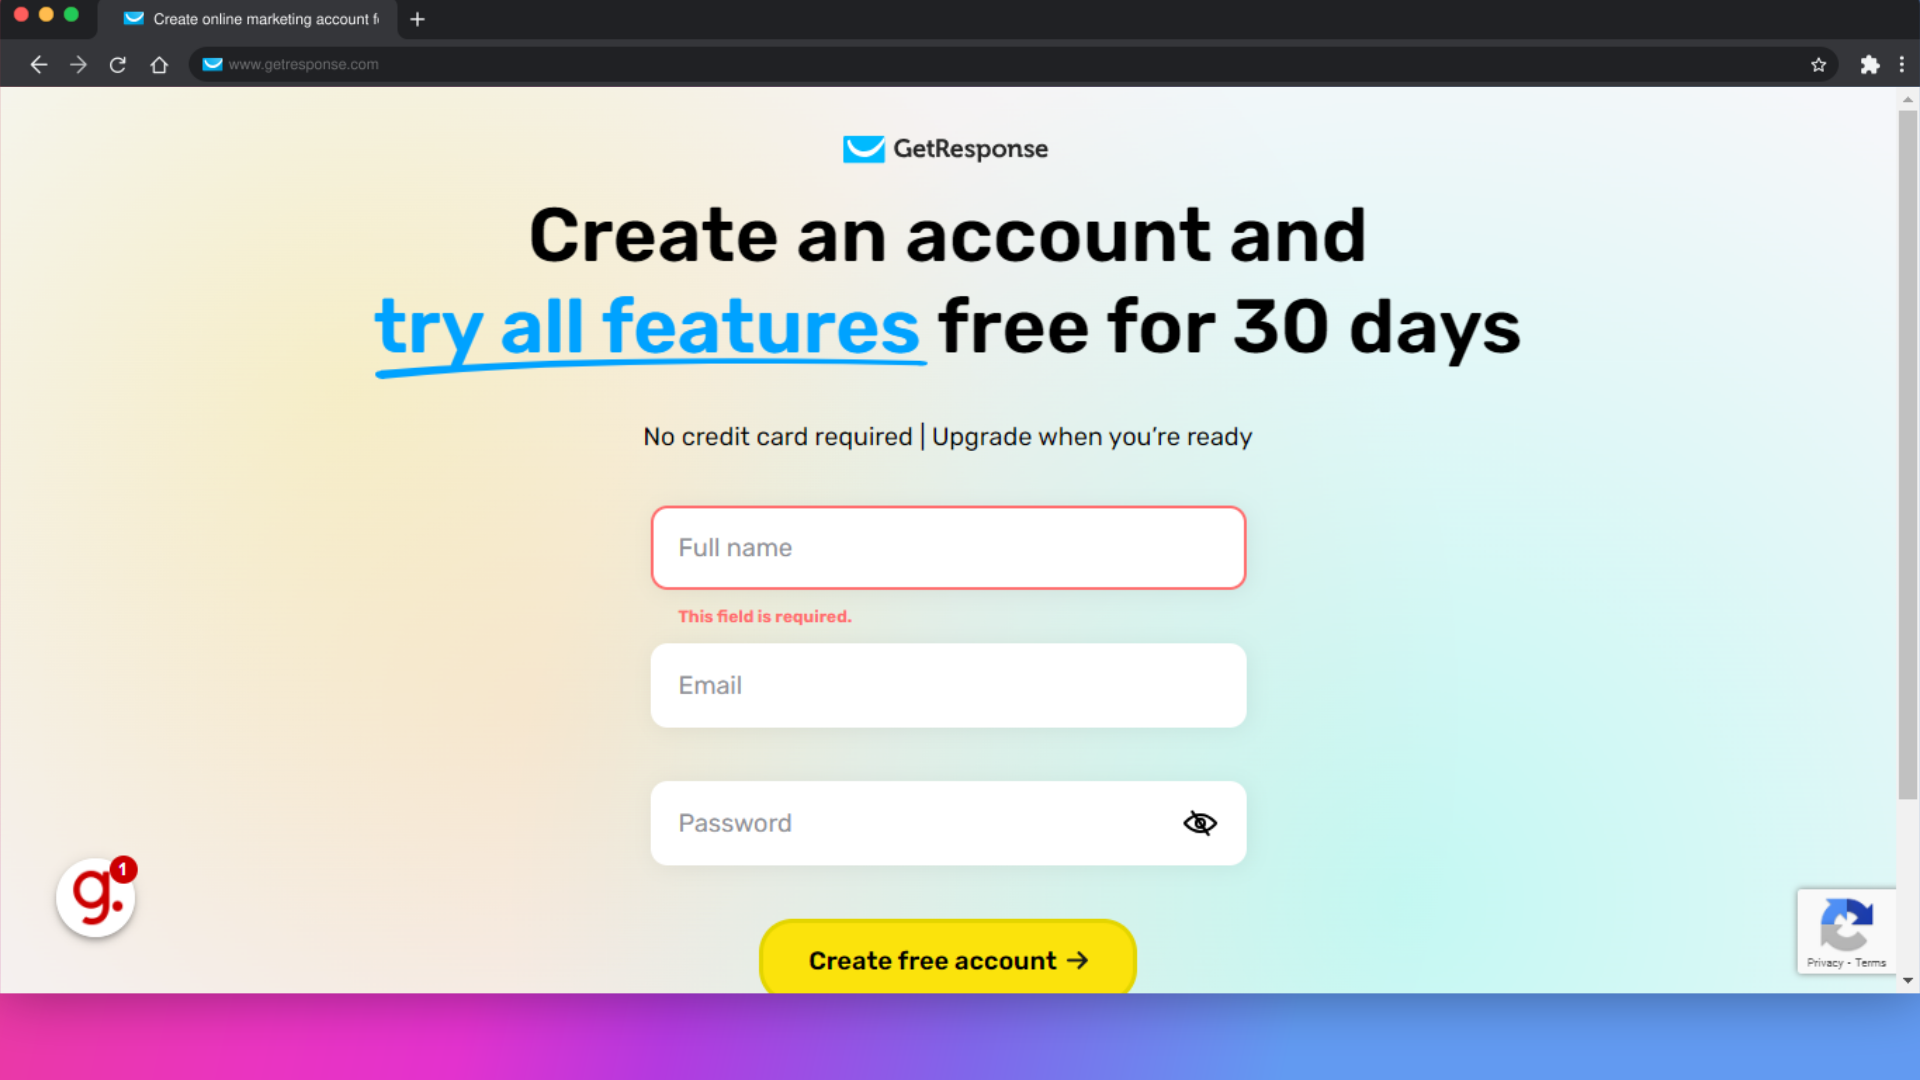This screenshot has width=1920, height=1080.
Task: Click the browser back navigation arrow
Action: 38,63
